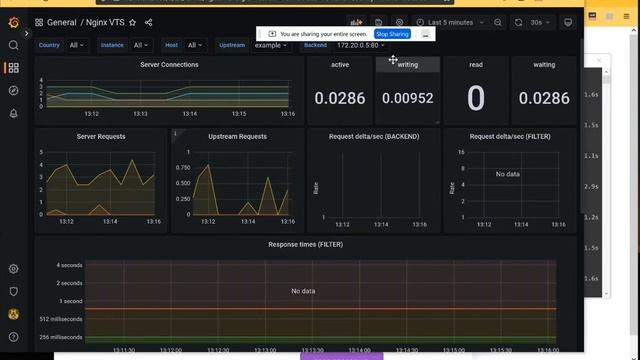Image resolution: width=640 pixels, height=360 pixels.
Task: Click the Grafana logo in the sidebar
Action: (x=13, y=22)
